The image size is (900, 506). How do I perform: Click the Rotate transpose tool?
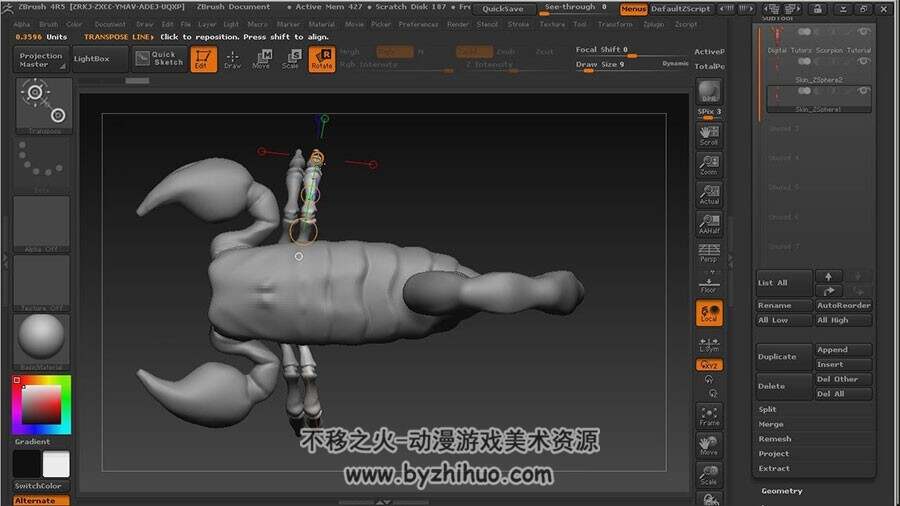[x=321, y=59]
